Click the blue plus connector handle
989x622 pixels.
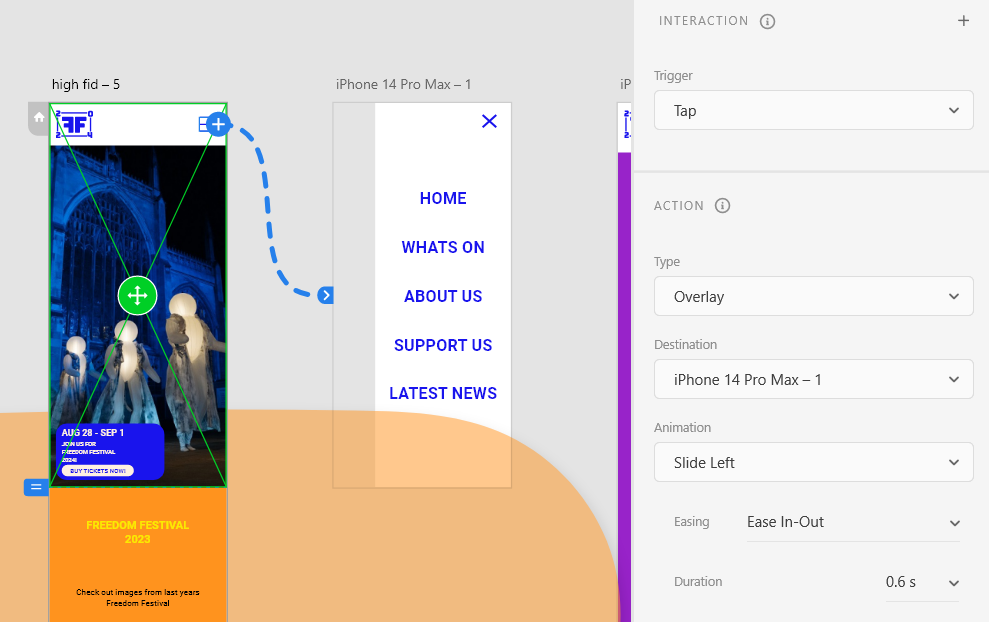tap(220, 124)
